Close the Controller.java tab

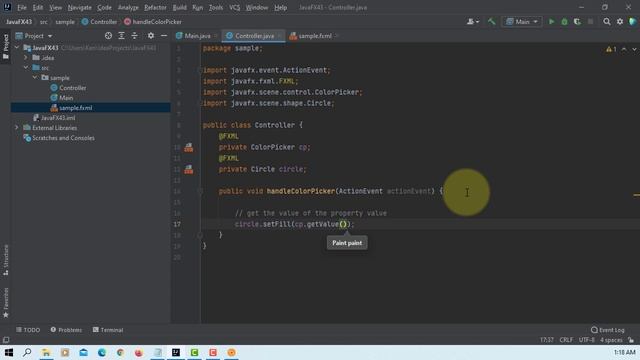[280, 36]
